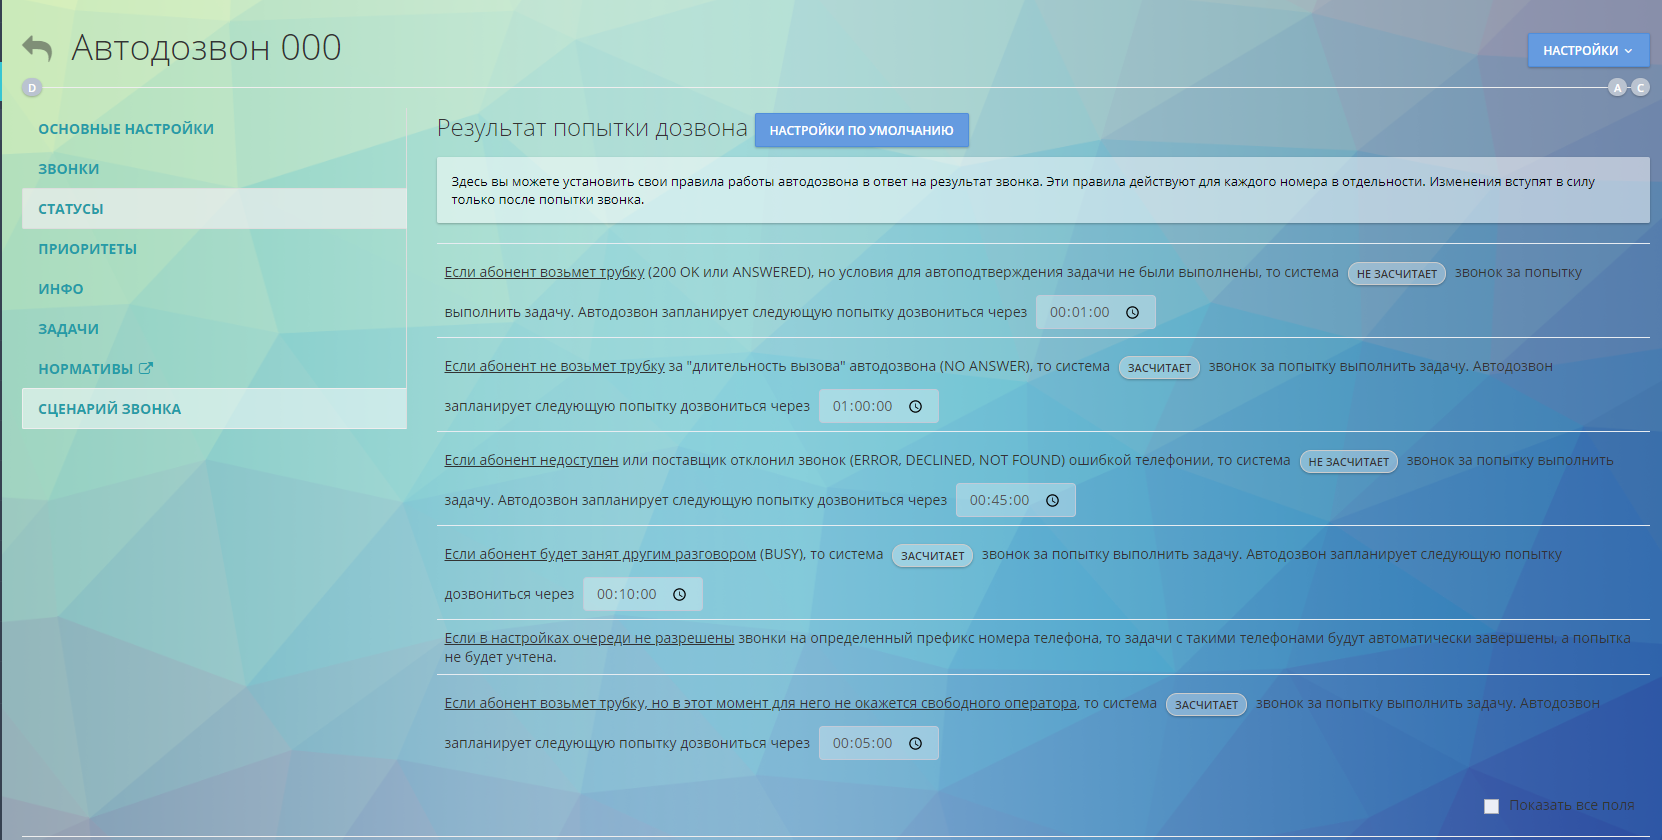Screen dimensions: 1662x840
Task: Click the clock icon in the 00:05:00 field
Action: point(915,743)
